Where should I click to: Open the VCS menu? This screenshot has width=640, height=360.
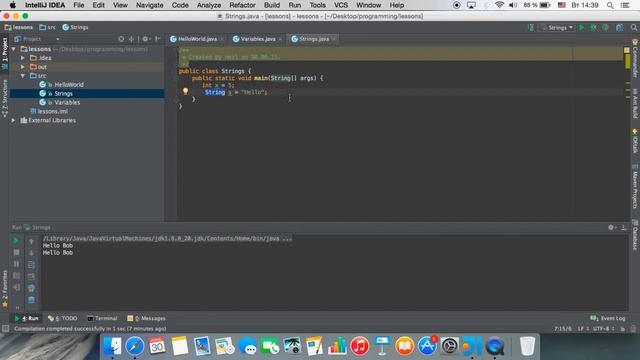341,5
